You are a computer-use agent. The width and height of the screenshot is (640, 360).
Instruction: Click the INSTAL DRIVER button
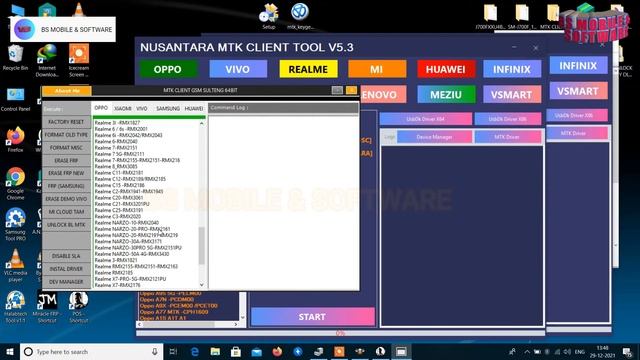[x=66, y=269]
